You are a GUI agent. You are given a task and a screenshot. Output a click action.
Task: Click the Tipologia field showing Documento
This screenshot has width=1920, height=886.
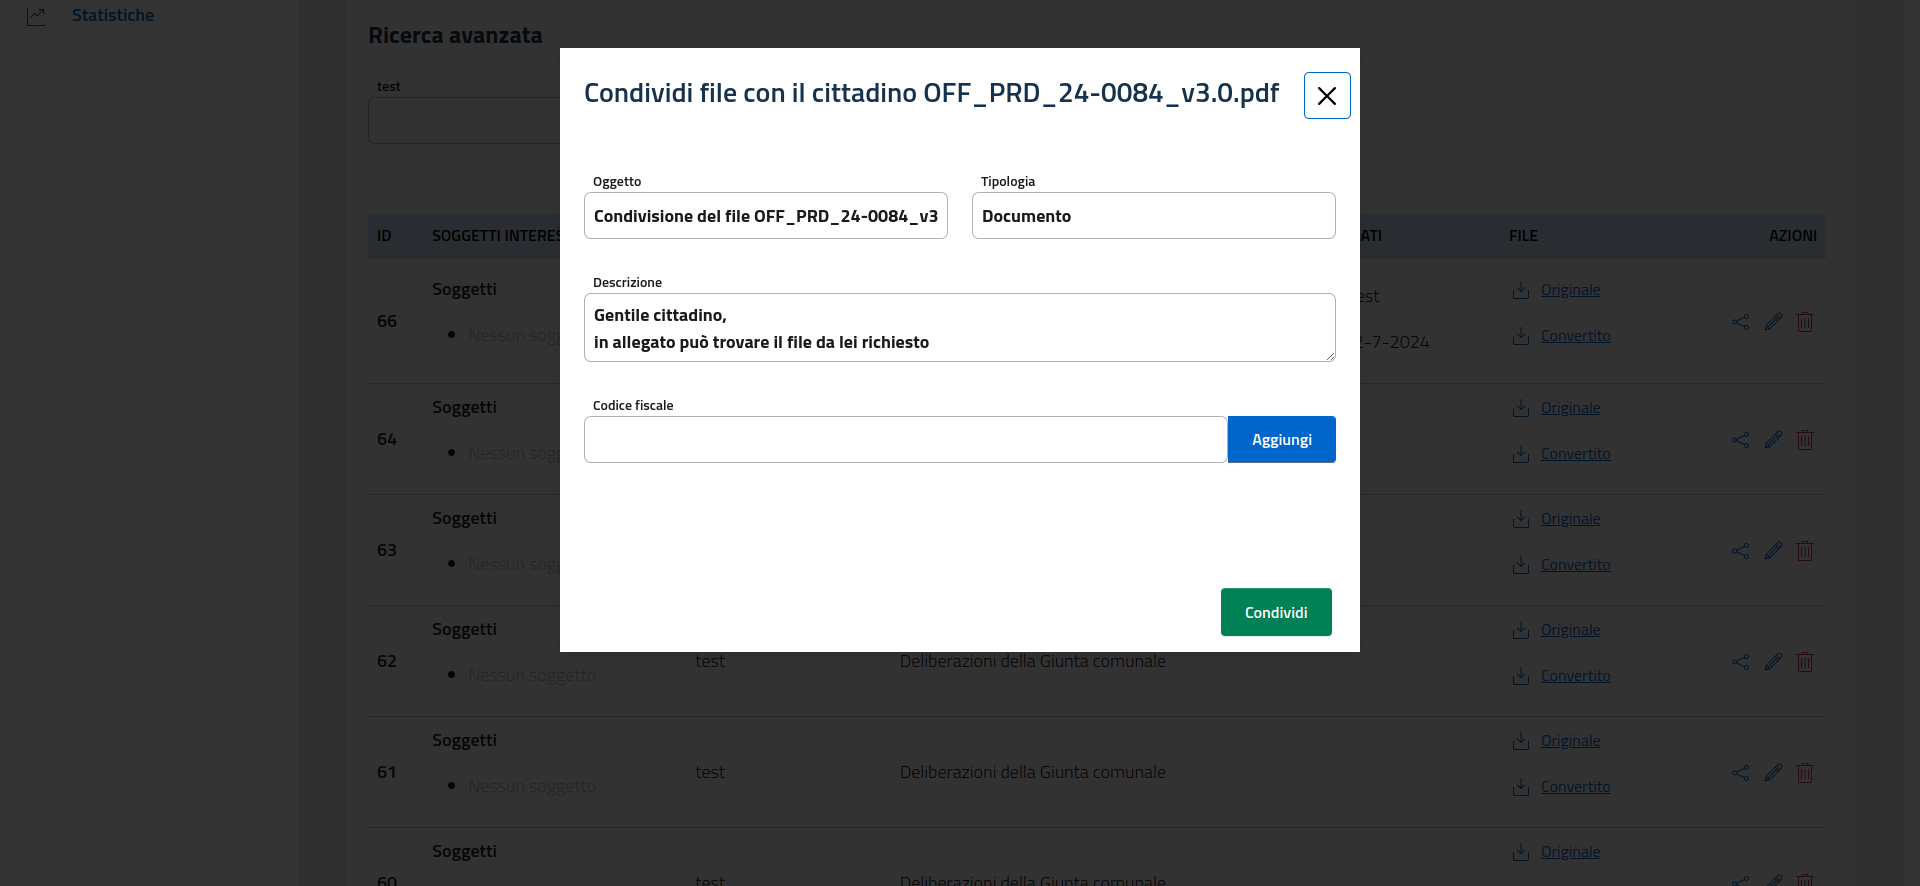tap(1153, 216)
